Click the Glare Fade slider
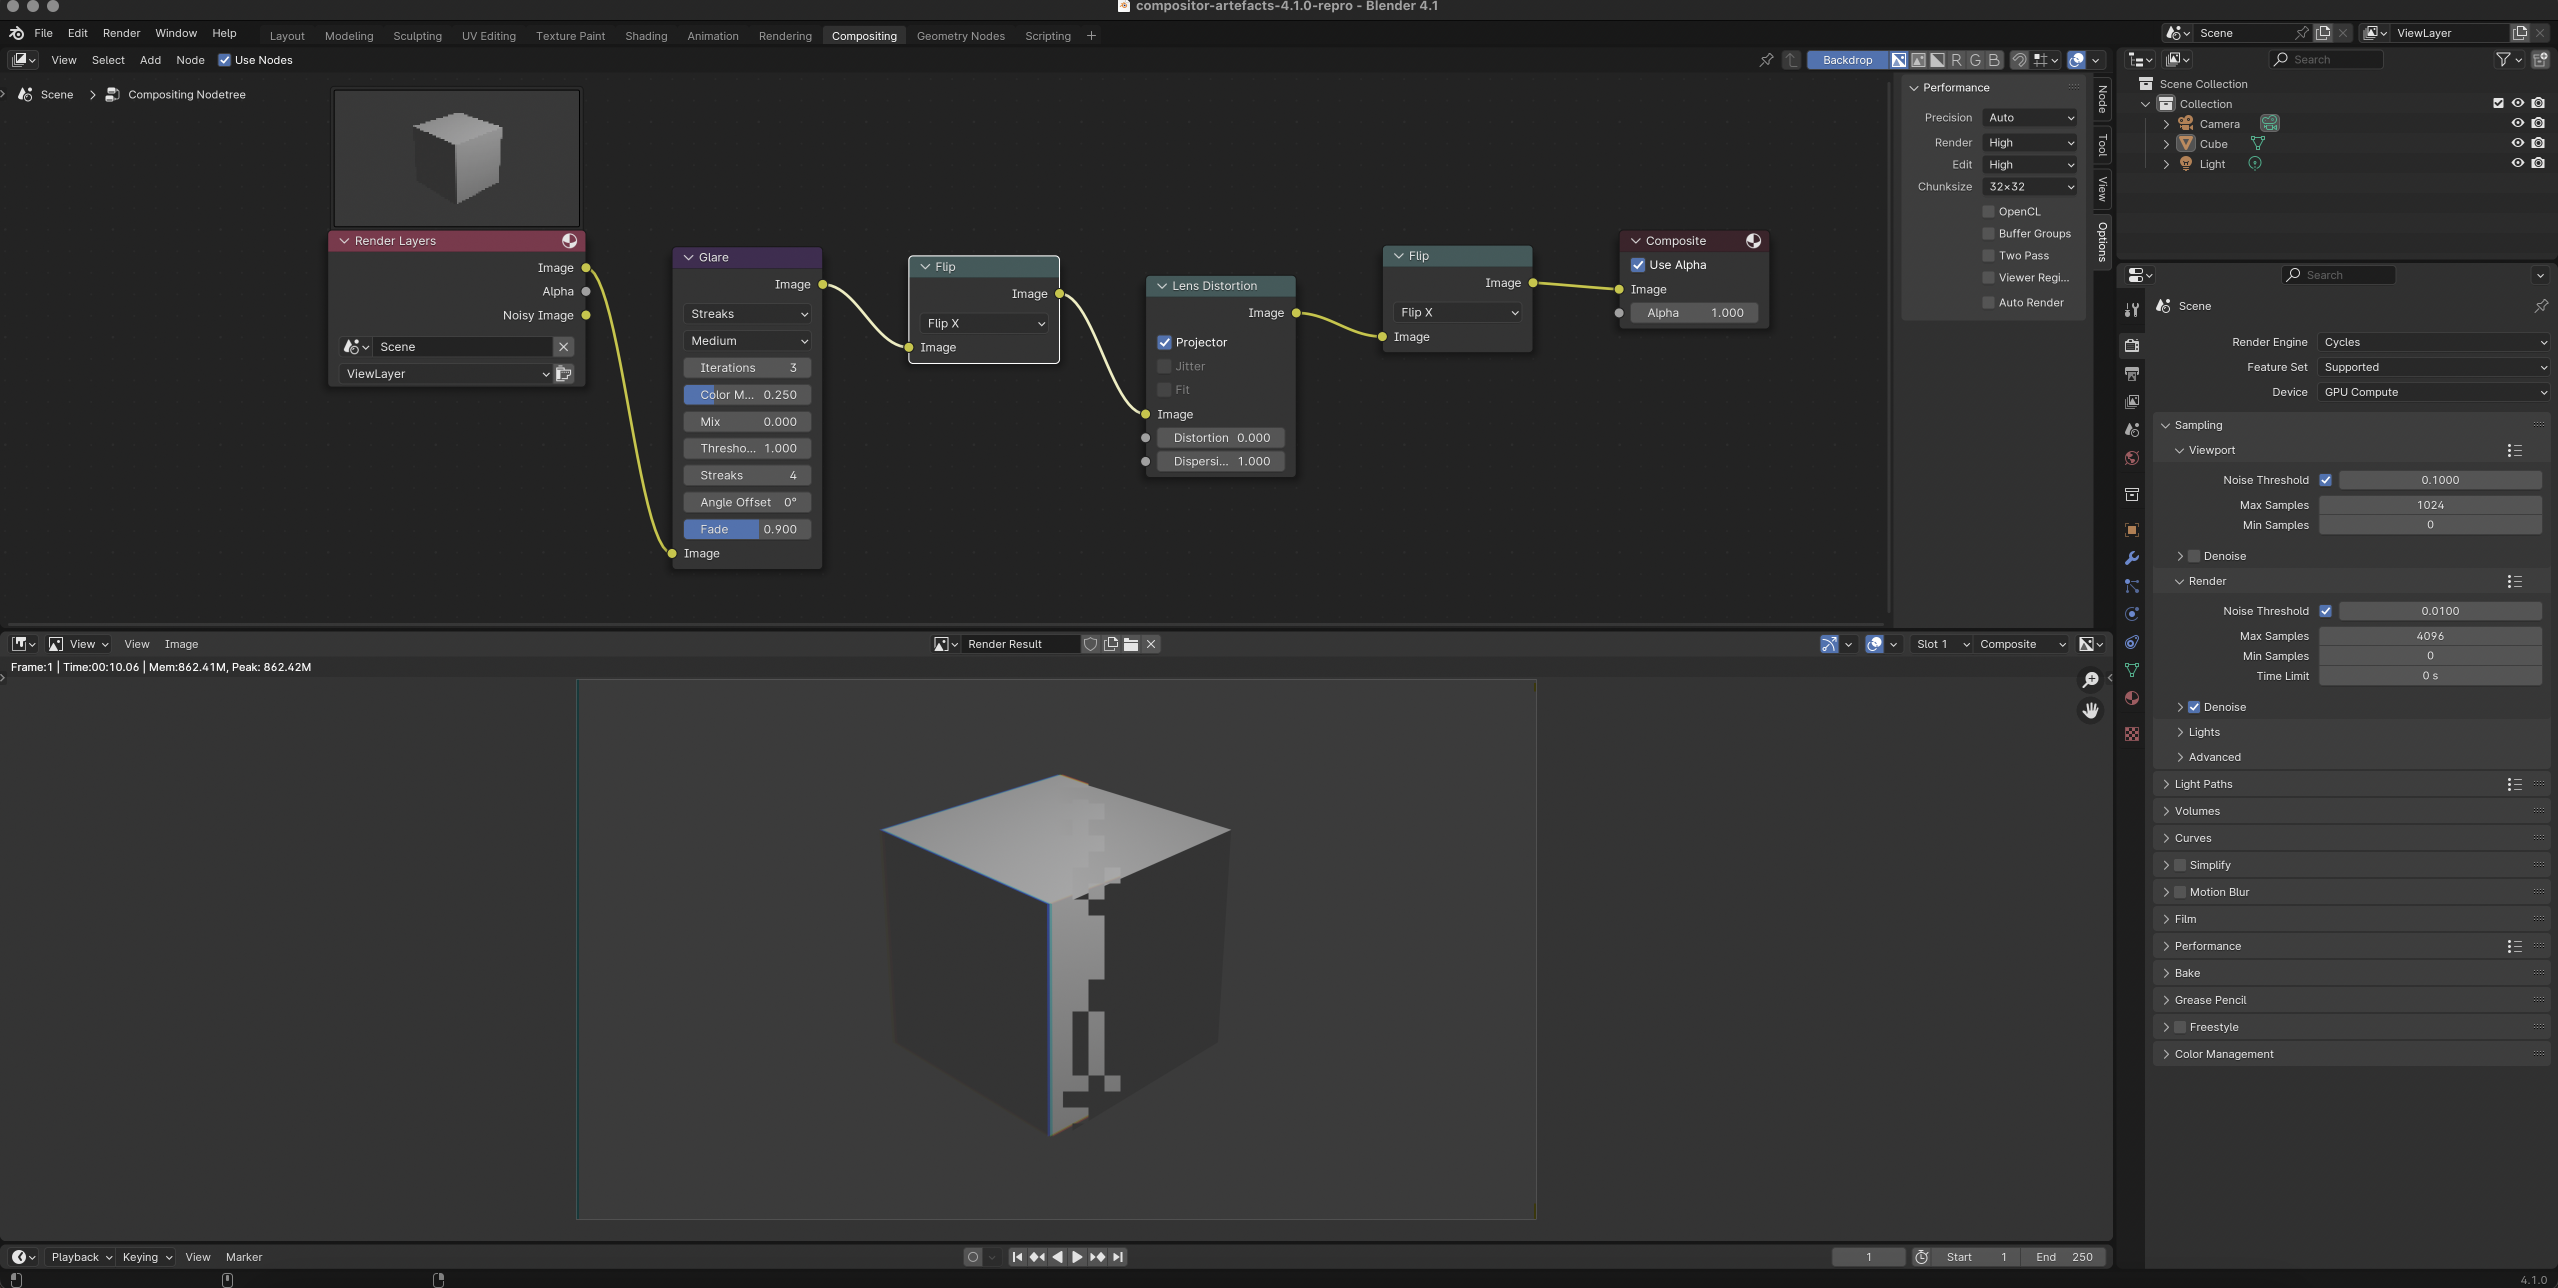The image size is (2558, 1288). [x=748, y=529]
